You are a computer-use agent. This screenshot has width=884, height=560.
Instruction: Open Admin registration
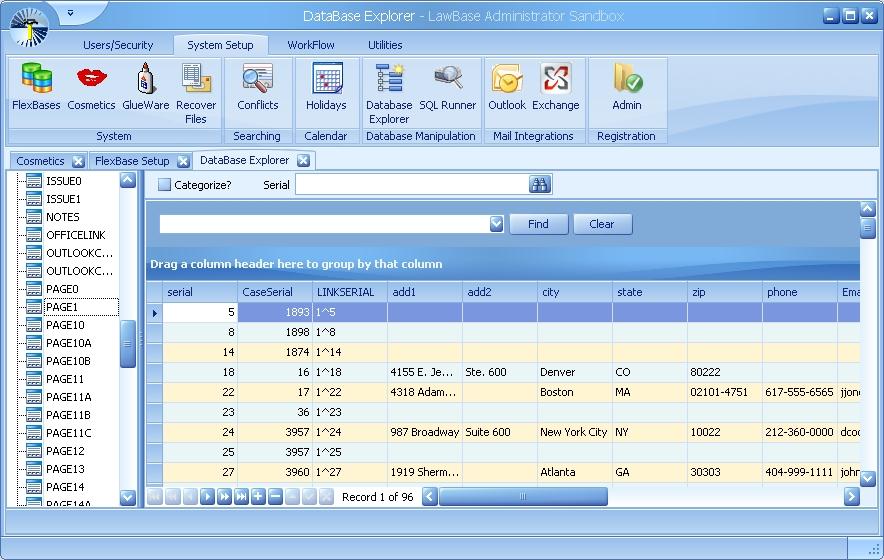tap(627, 86)
